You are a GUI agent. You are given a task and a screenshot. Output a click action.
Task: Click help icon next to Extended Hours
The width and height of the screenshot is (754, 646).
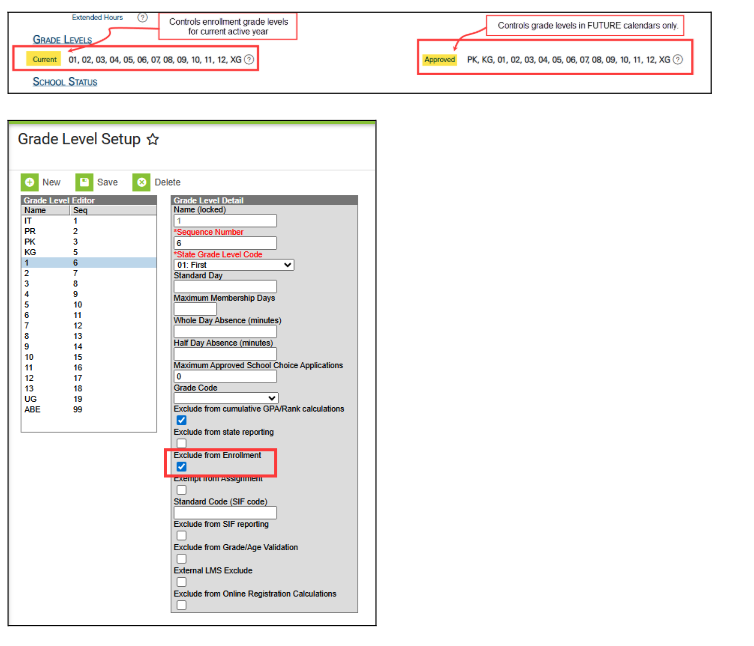(142, 18)
